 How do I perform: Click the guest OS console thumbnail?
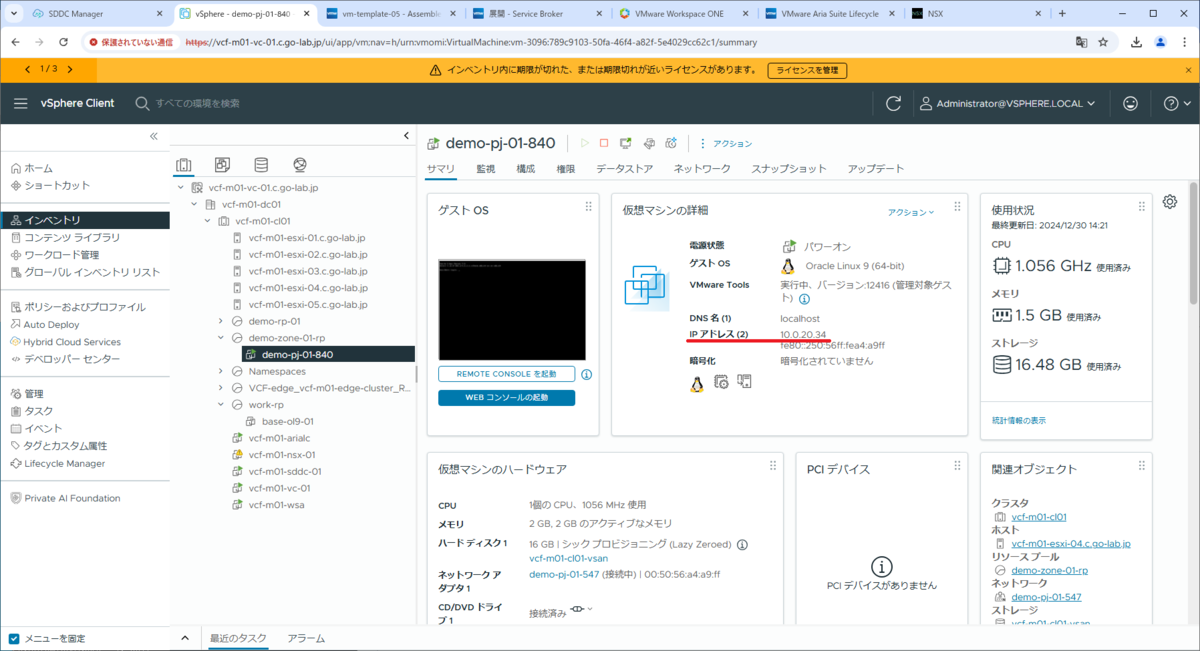512,310
